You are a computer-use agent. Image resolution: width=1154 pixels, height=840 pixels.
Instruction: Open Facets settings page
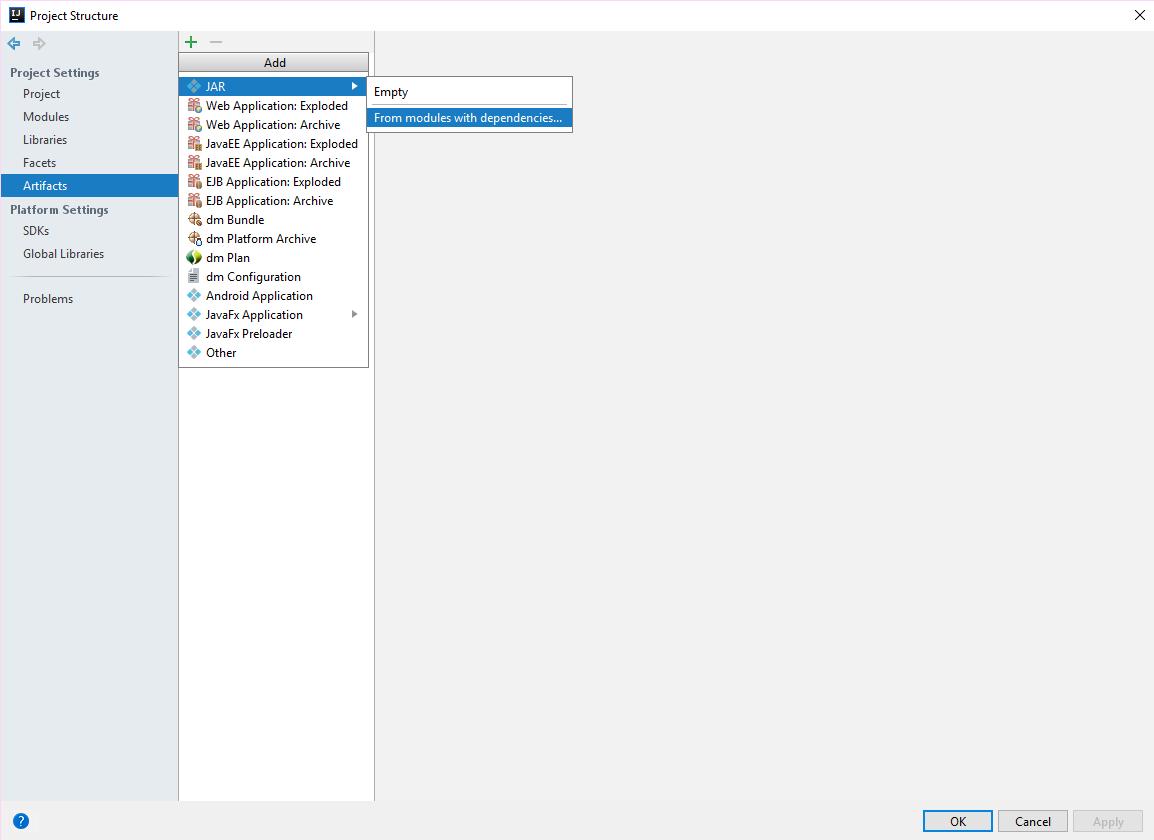pyautogui.click(x=89, y=163)
